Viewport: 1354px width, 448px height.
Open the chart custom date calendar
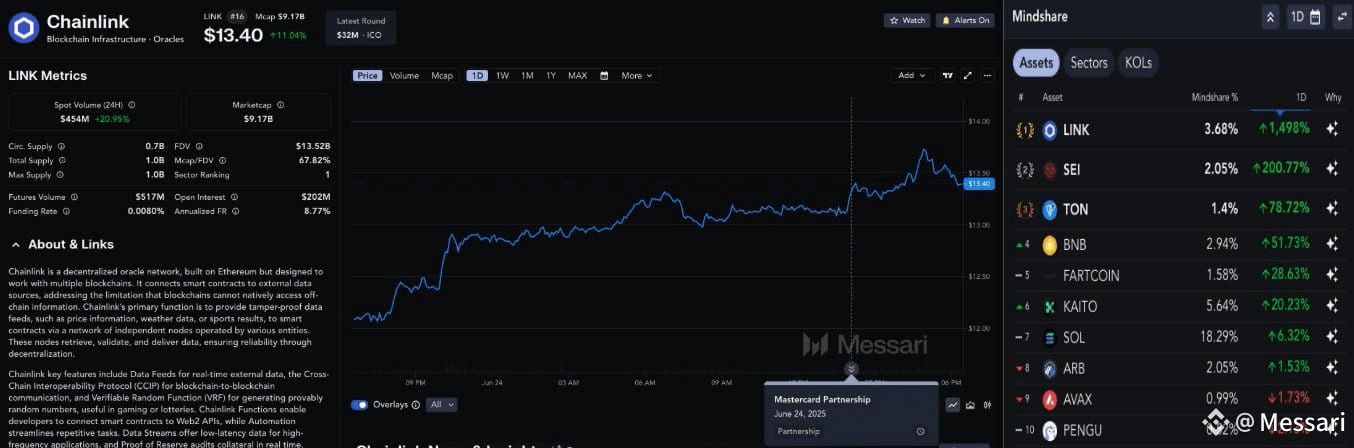[604, 75]
